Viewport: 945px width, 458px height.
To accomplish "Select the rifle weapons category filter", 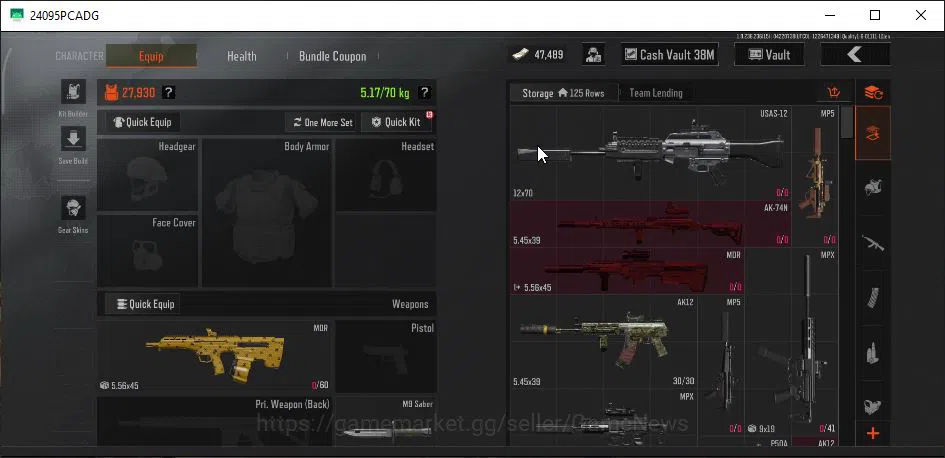I will coord(873,243).
